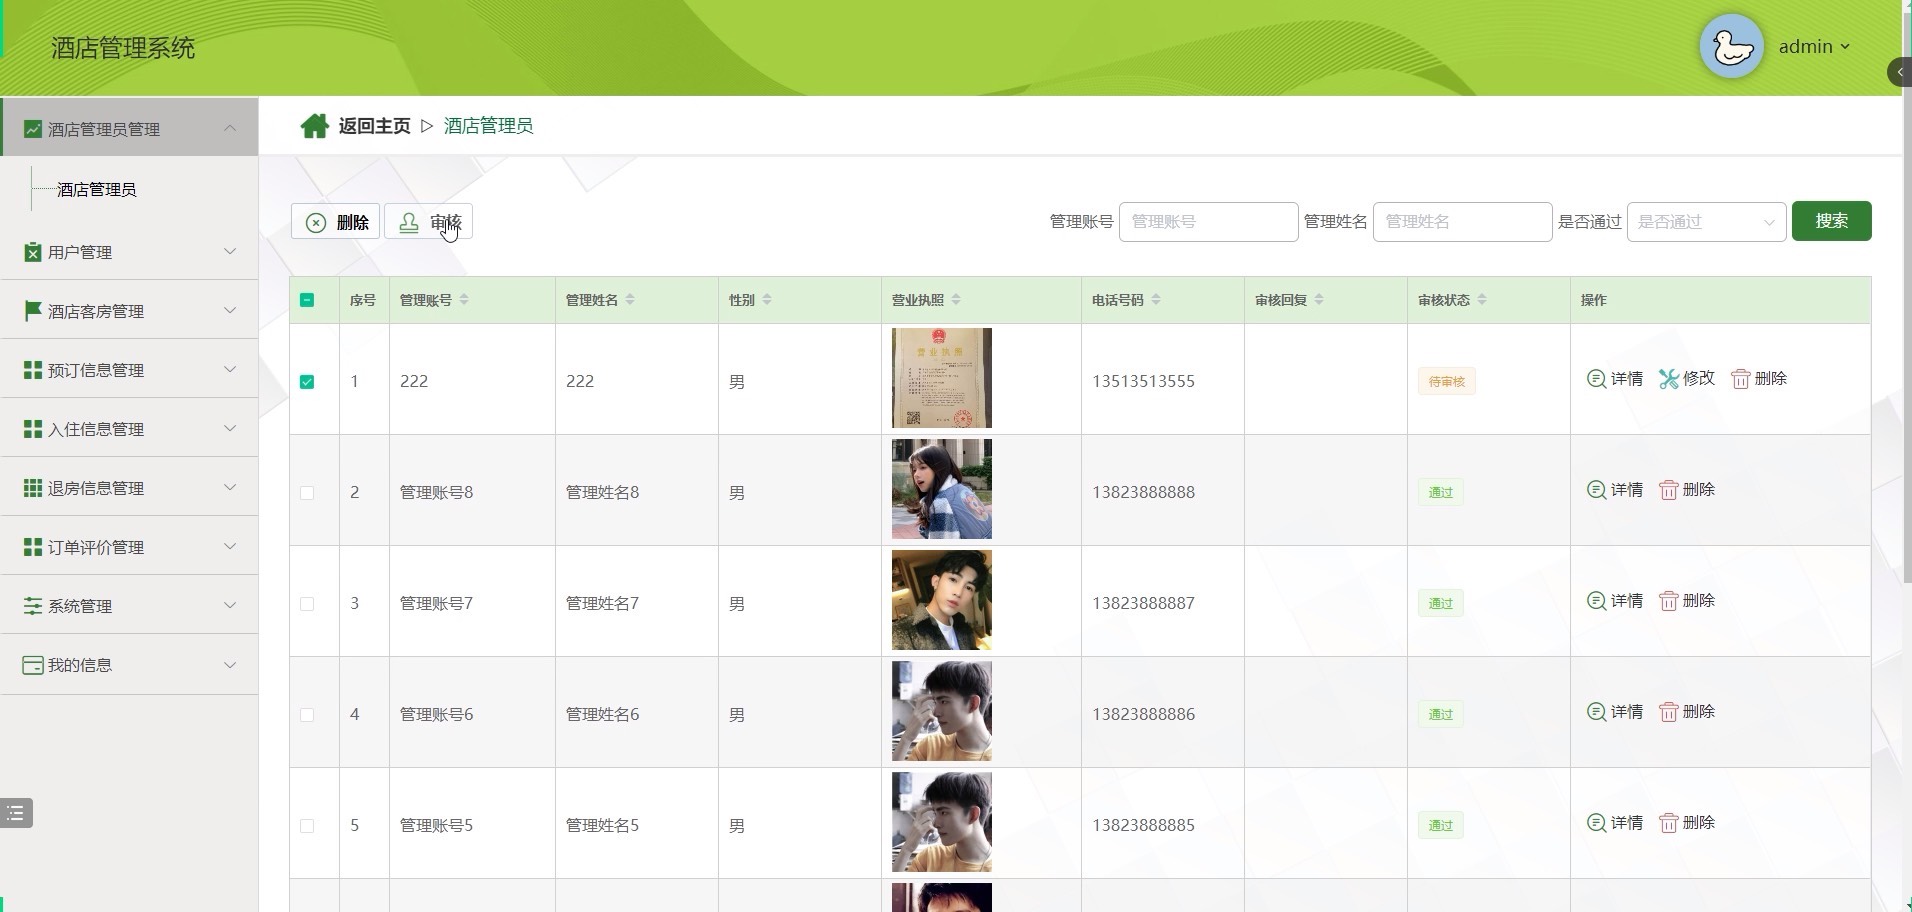Screen dimensions: 1912x912
Task: Expand the 用户管理 menu chevron
Action: [230, 251]
